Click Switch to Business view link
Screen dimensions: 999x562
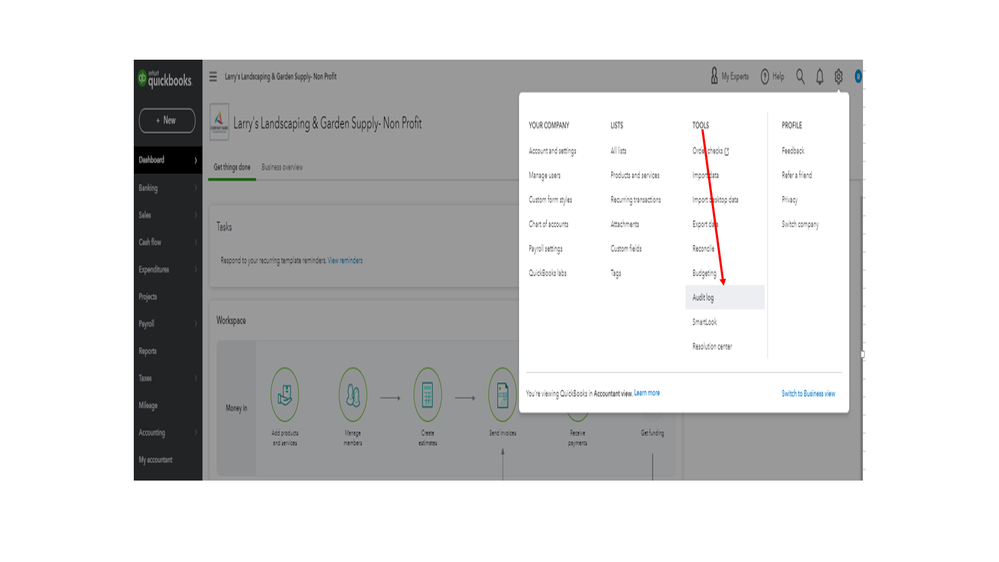809,394
